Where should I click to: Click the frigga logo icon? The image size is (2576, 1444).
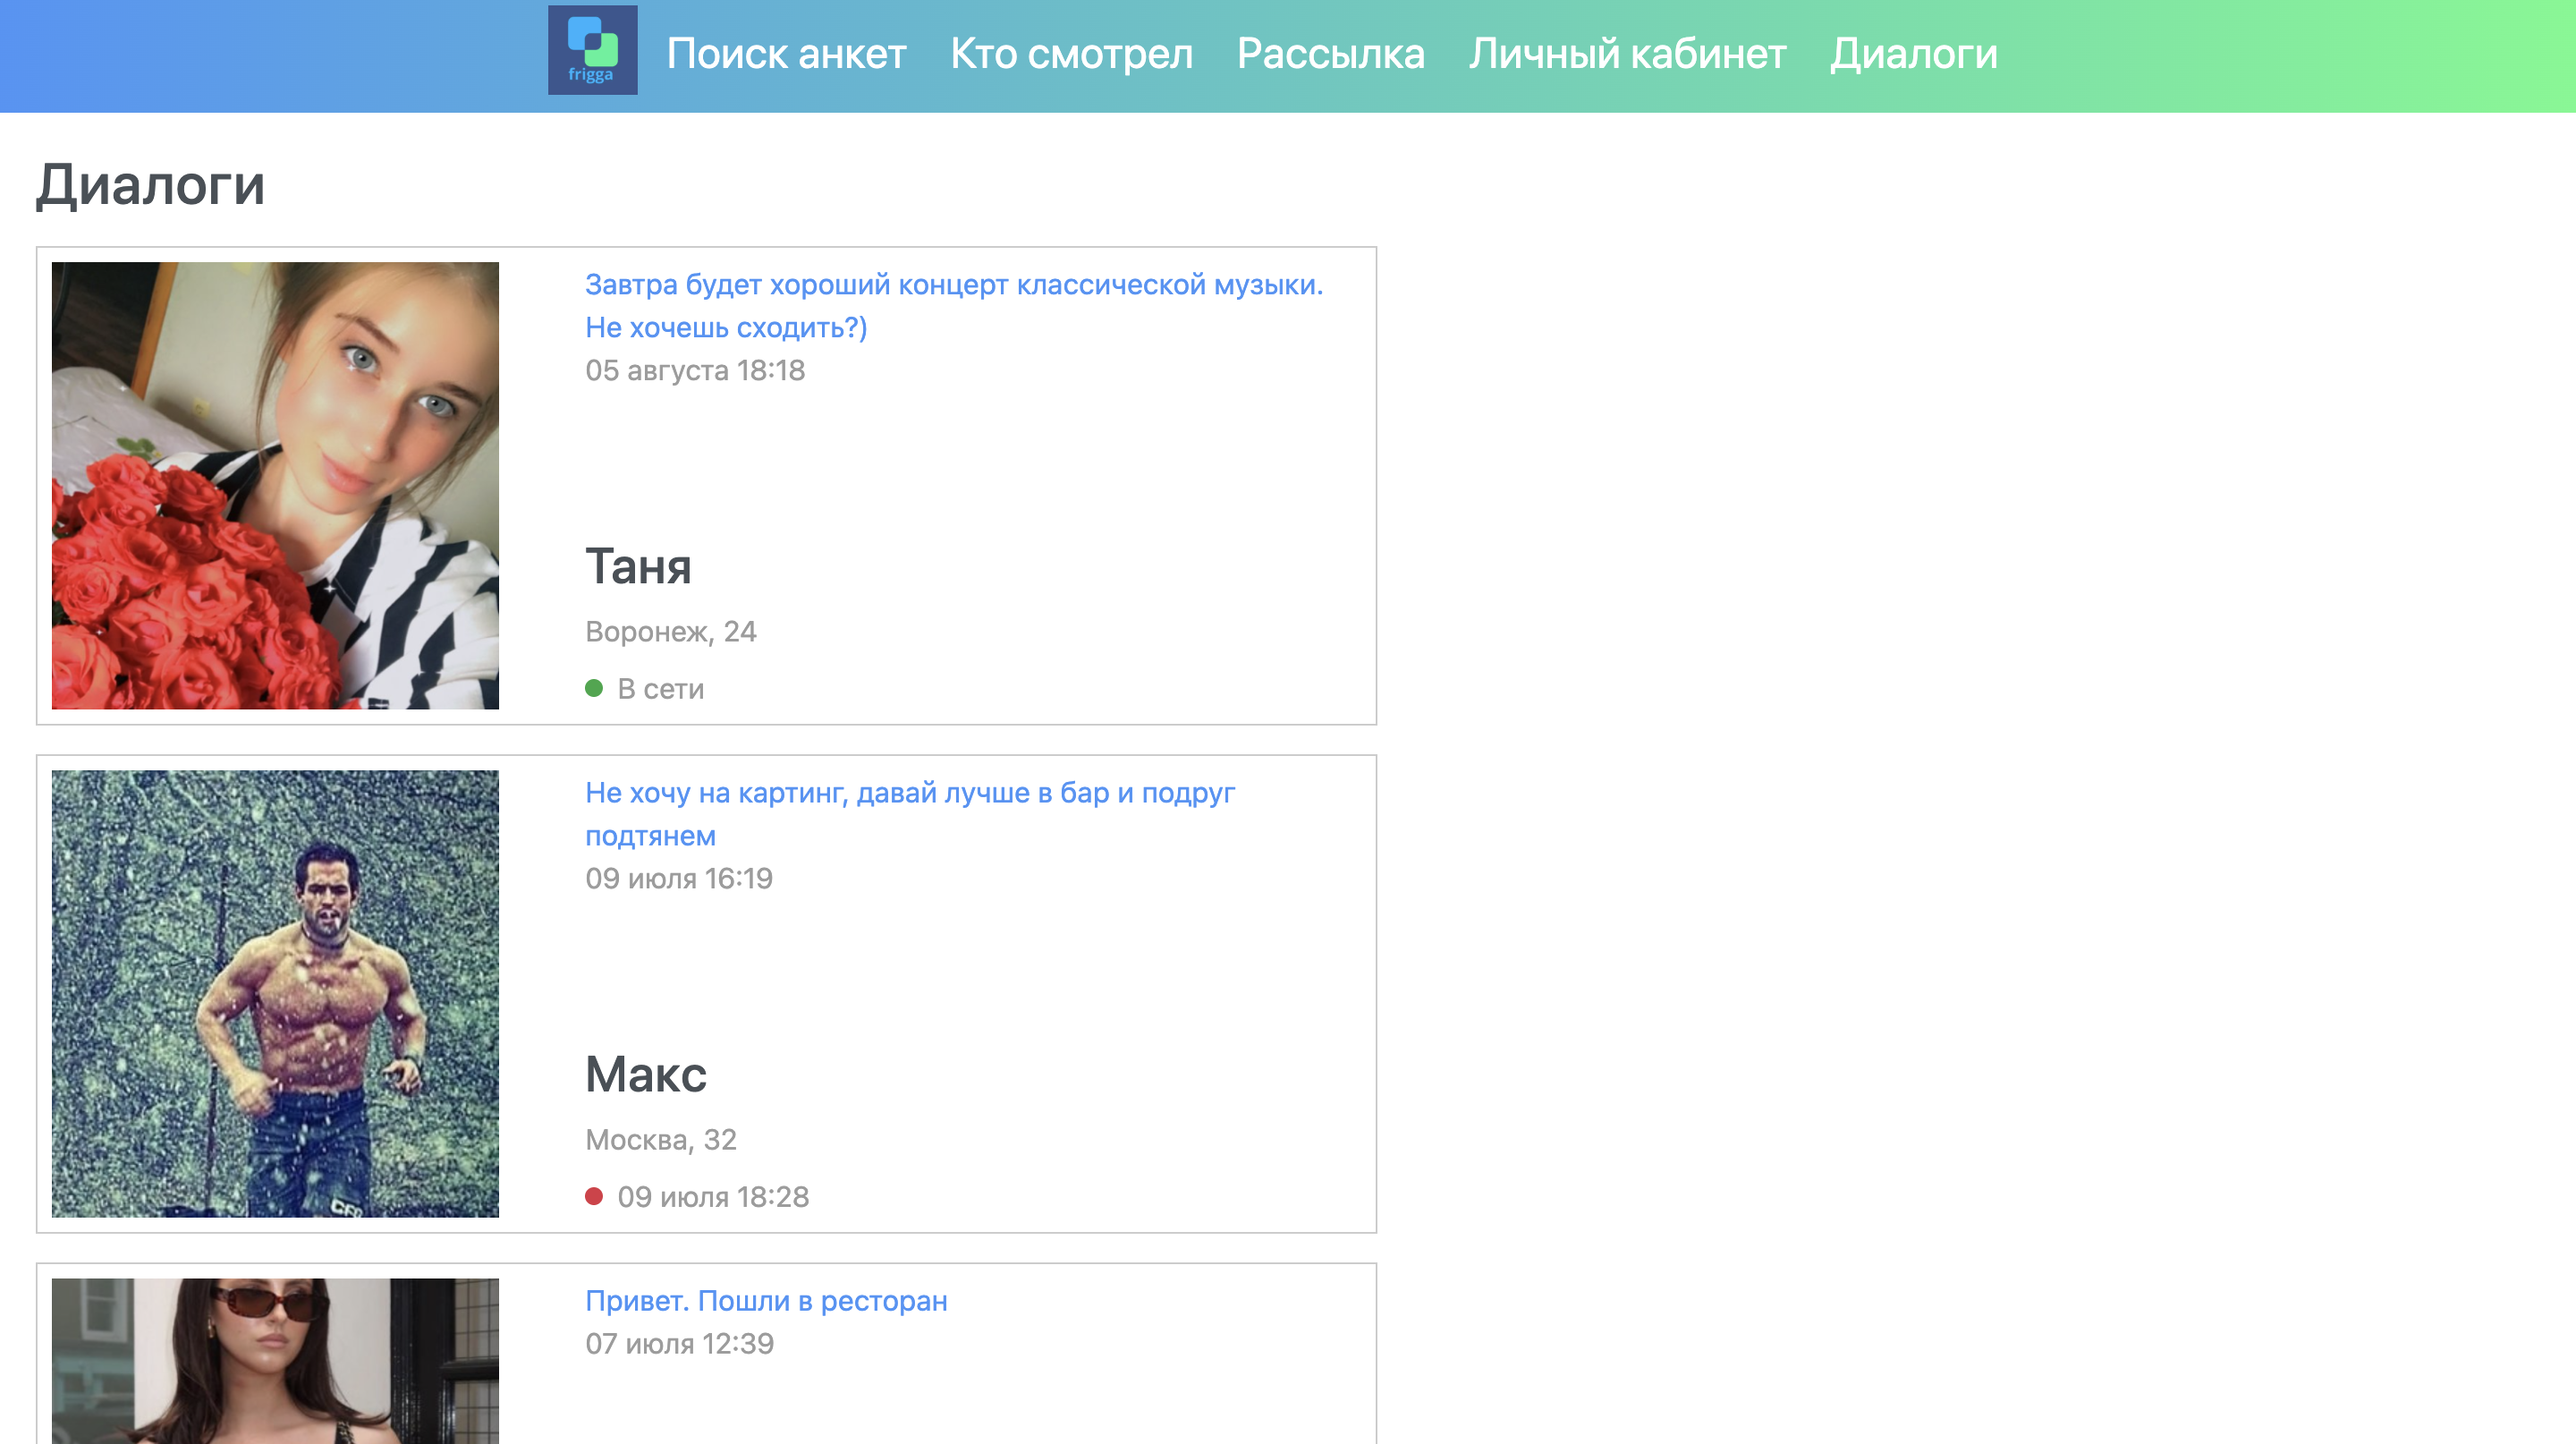click(x=592, y=50)
